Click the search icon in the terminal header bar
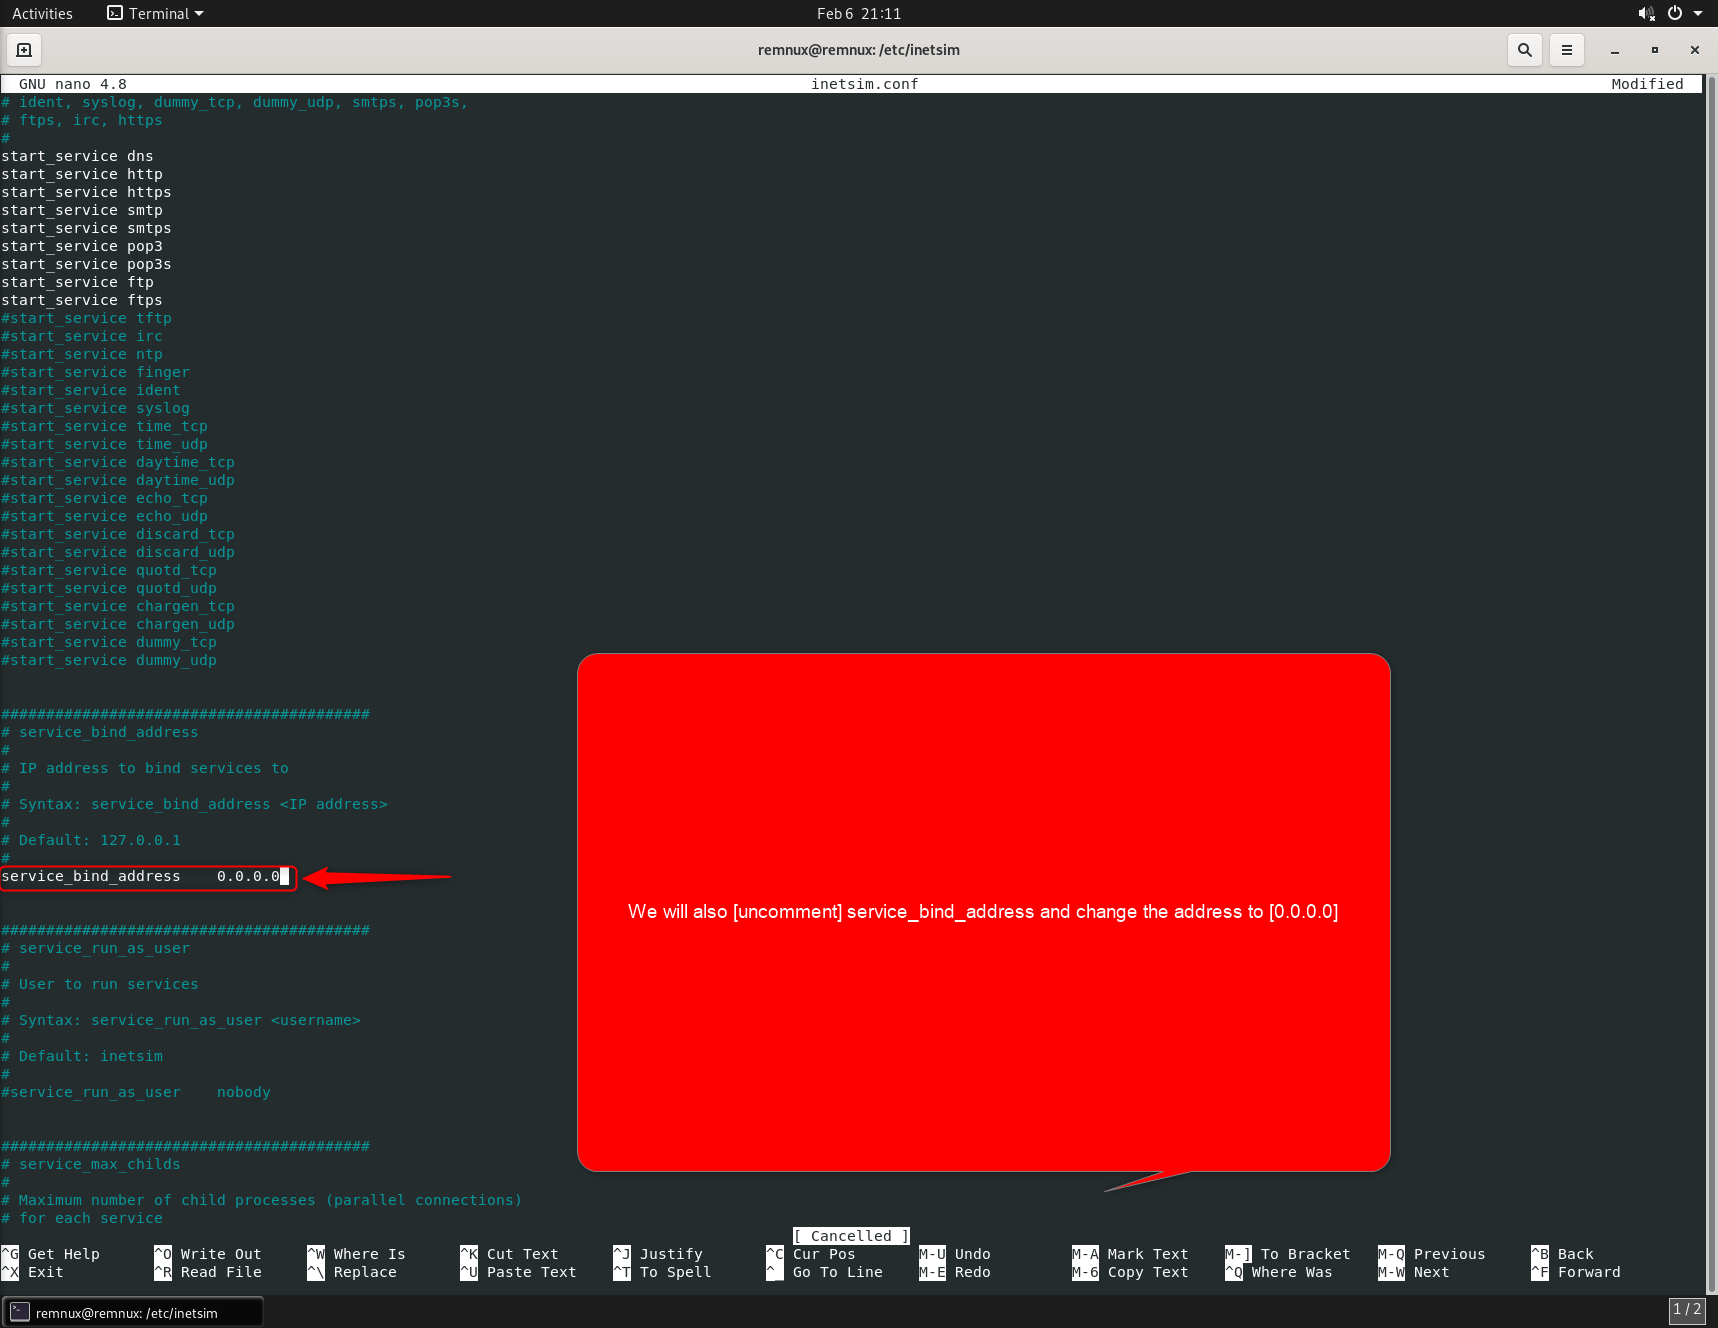This screenshot has height=1328, width=1718. pyautogui.click(x=1524, y=49)
